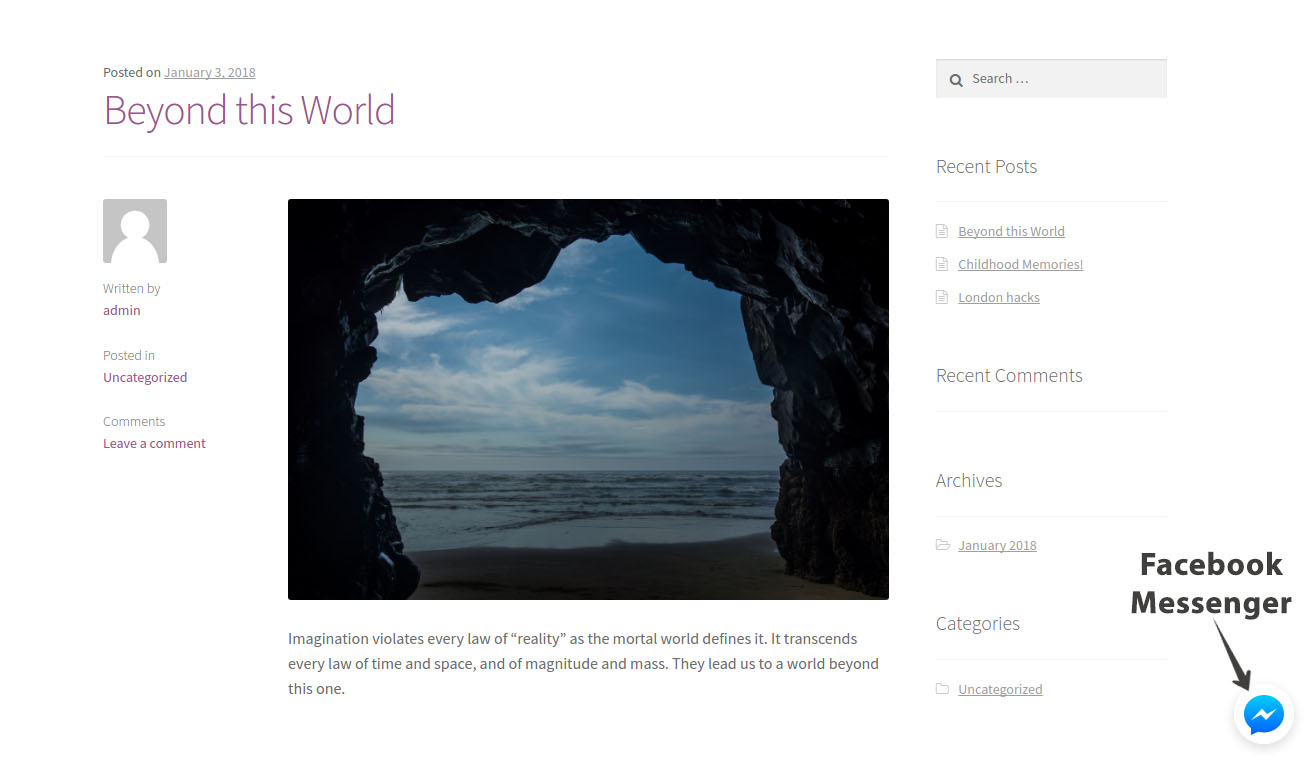Click the cave and ocean featured image
Image resolution: width=1316 pixels, height=768 pixels.
click(x=588, y=399)
